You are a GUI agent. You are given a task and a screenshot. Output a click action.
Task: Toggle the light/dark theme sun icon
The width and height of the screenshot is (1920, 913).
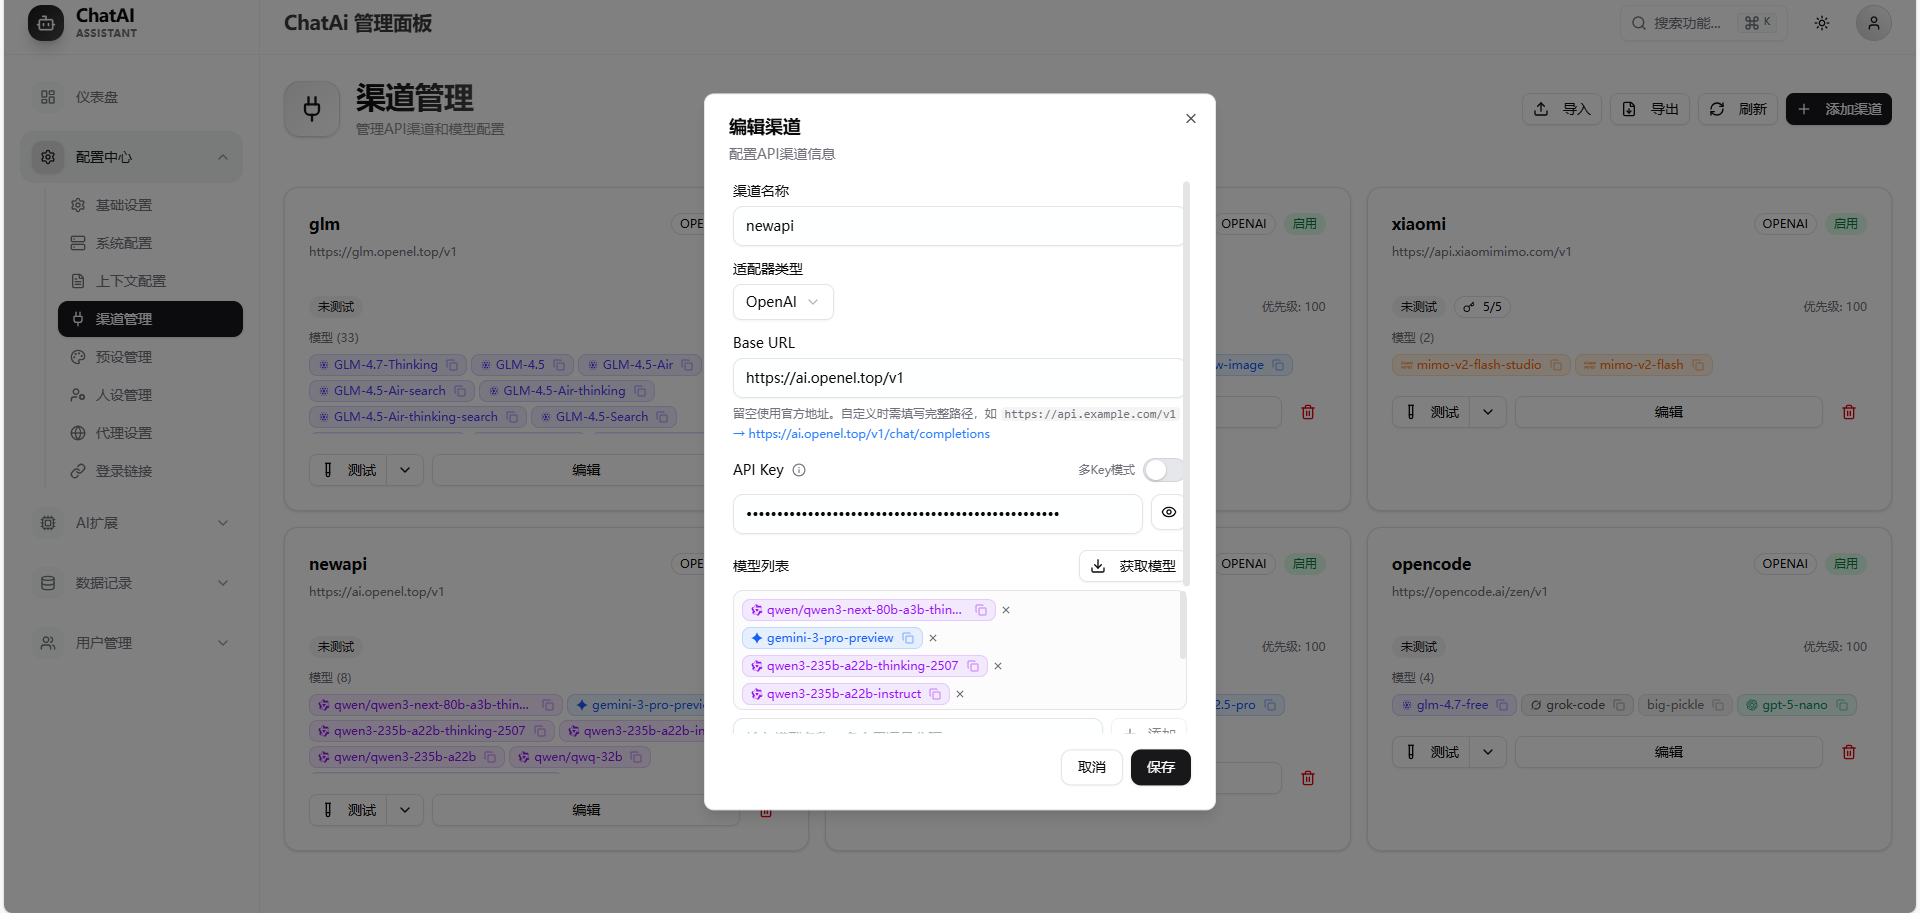click(x=1821, y=23)
